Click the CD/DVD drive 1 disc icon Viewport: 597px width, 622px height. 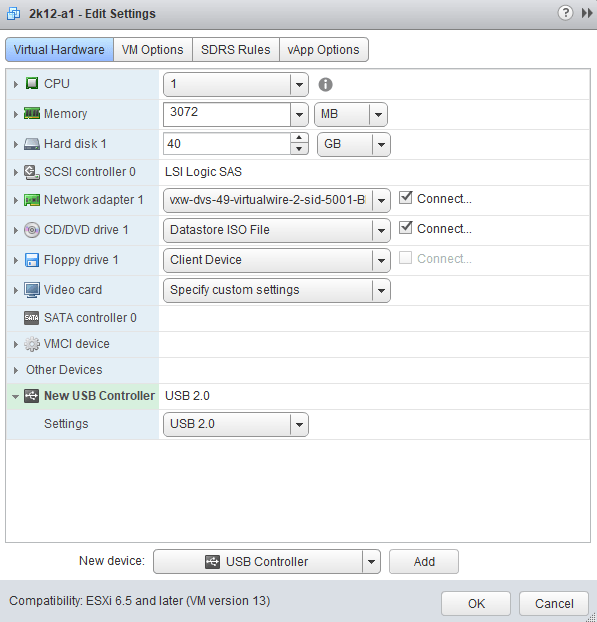[32, 230]
